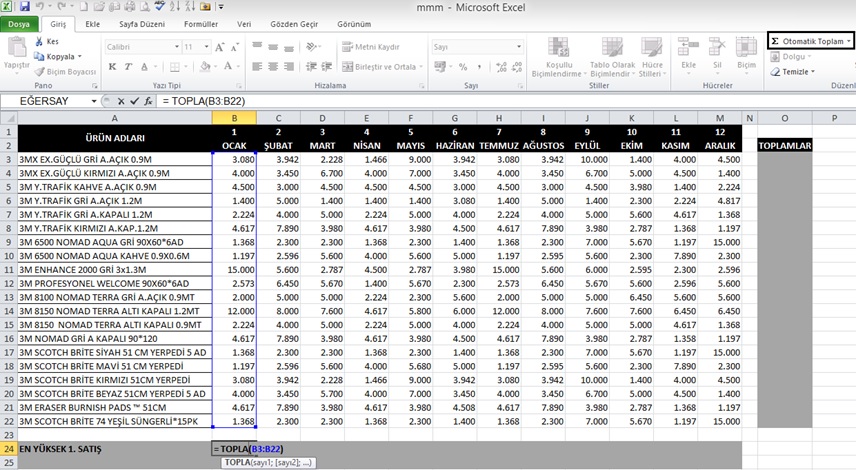The image size is (856, 470).
Task: Toggle underline A formatting
Action: tap(144, 67)
